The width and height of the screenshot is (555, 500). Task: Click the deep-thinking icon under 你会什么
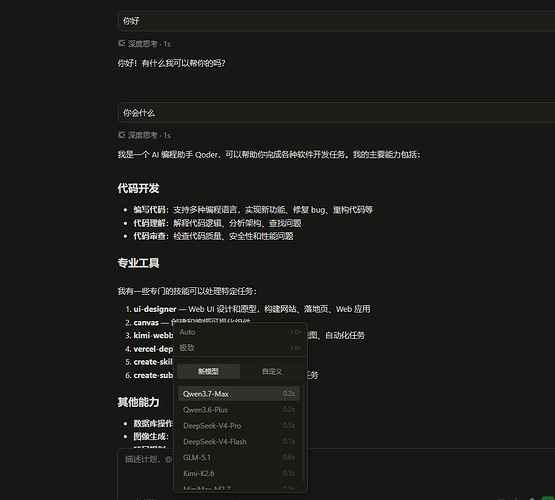[121, 135]
